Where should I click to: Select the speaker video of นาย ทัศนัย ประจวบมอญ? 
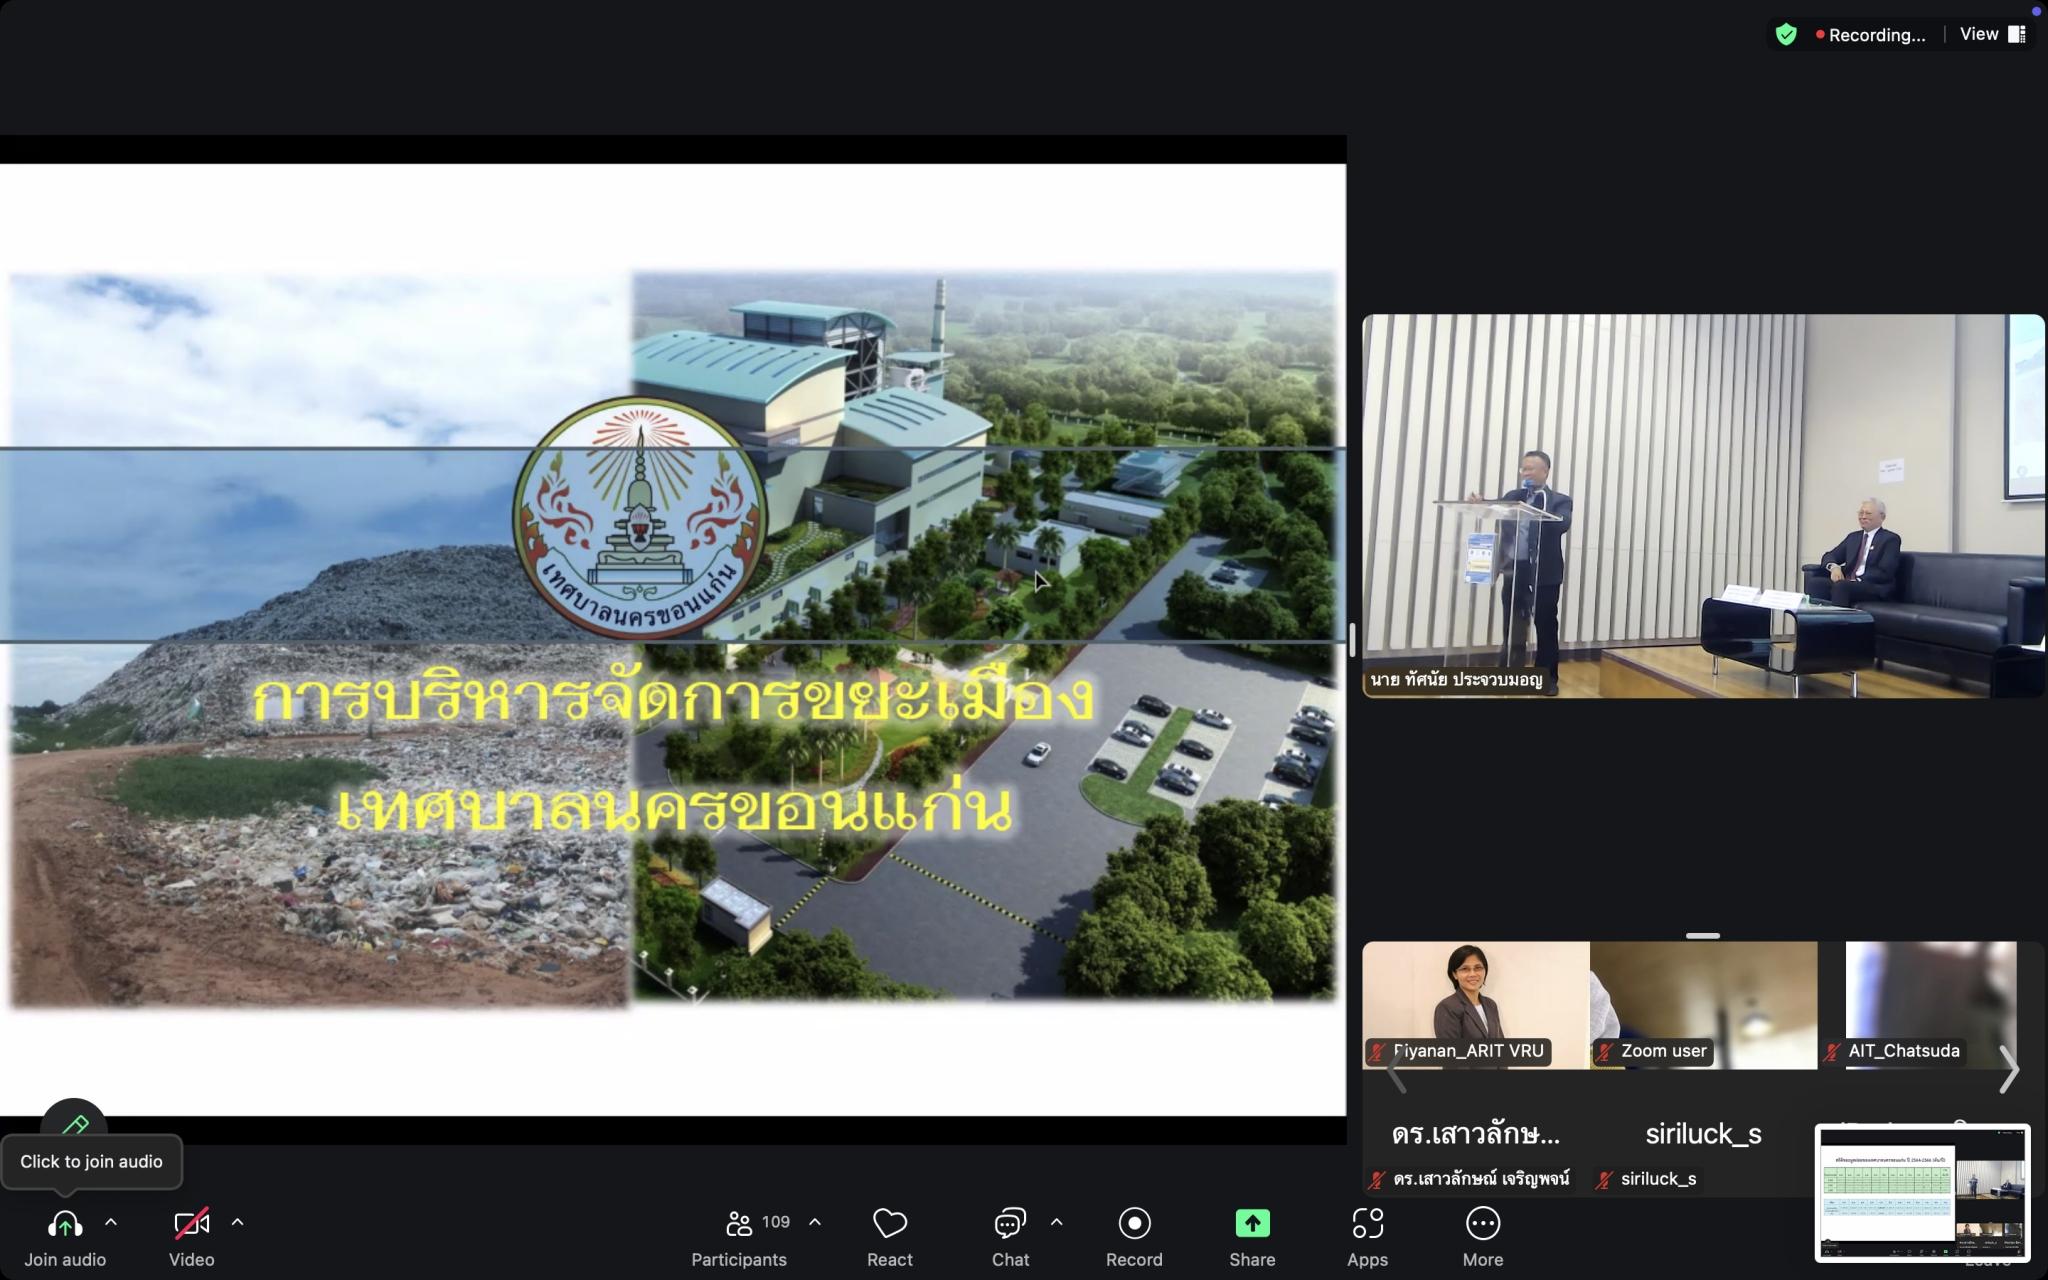pyautogui.click(x=1703, y=506)
